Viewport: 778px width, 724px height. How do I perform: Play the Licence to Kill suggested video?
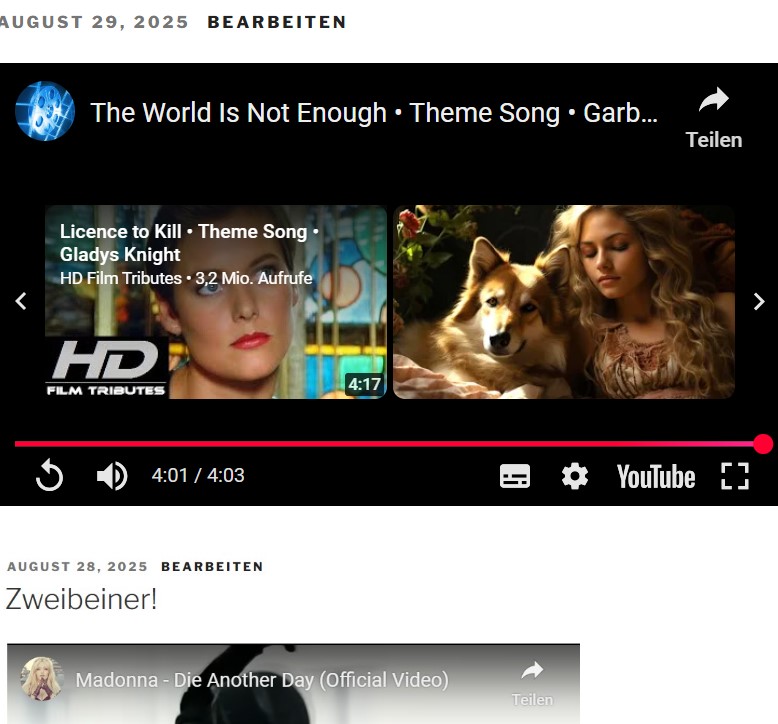click(216, 302)
